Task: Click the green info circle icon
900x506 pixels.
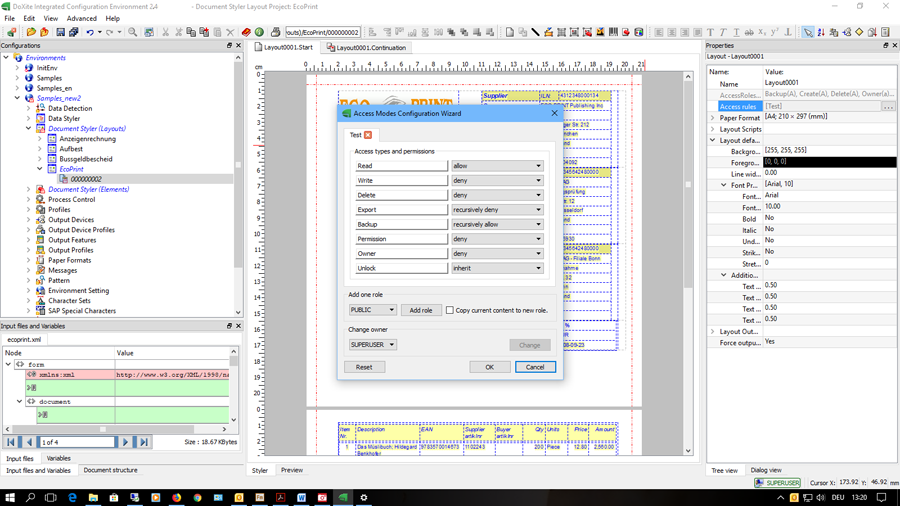Action: (x=259, y=32)
